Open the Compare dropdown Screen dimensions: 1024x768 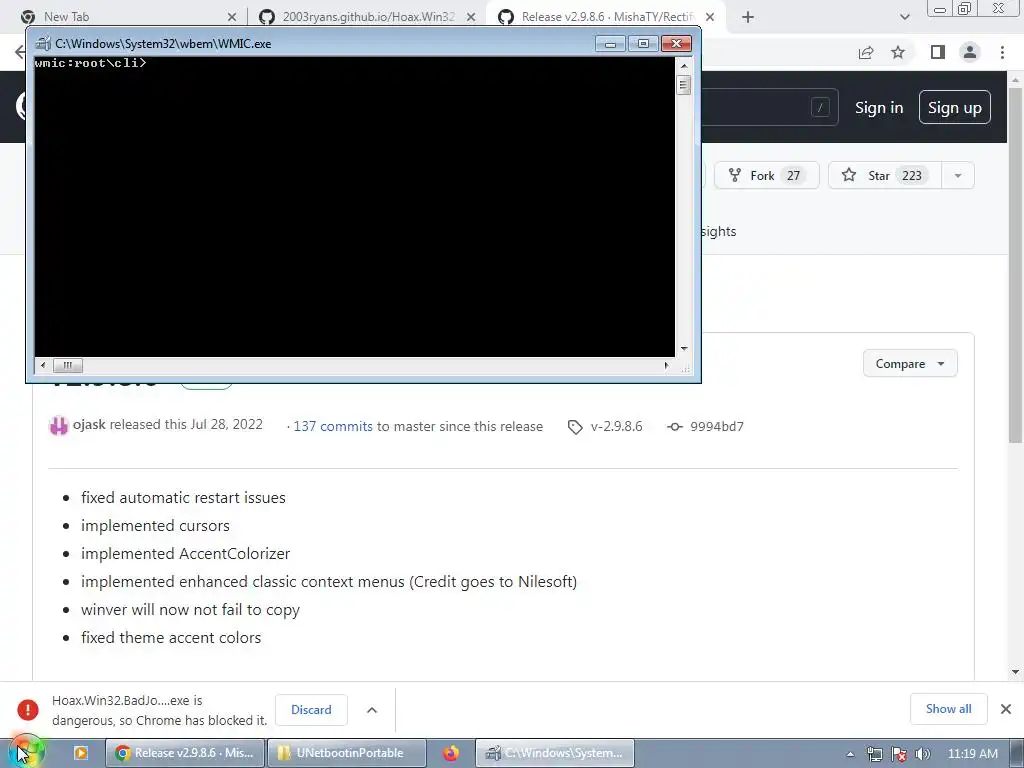(x=910, y=364)
